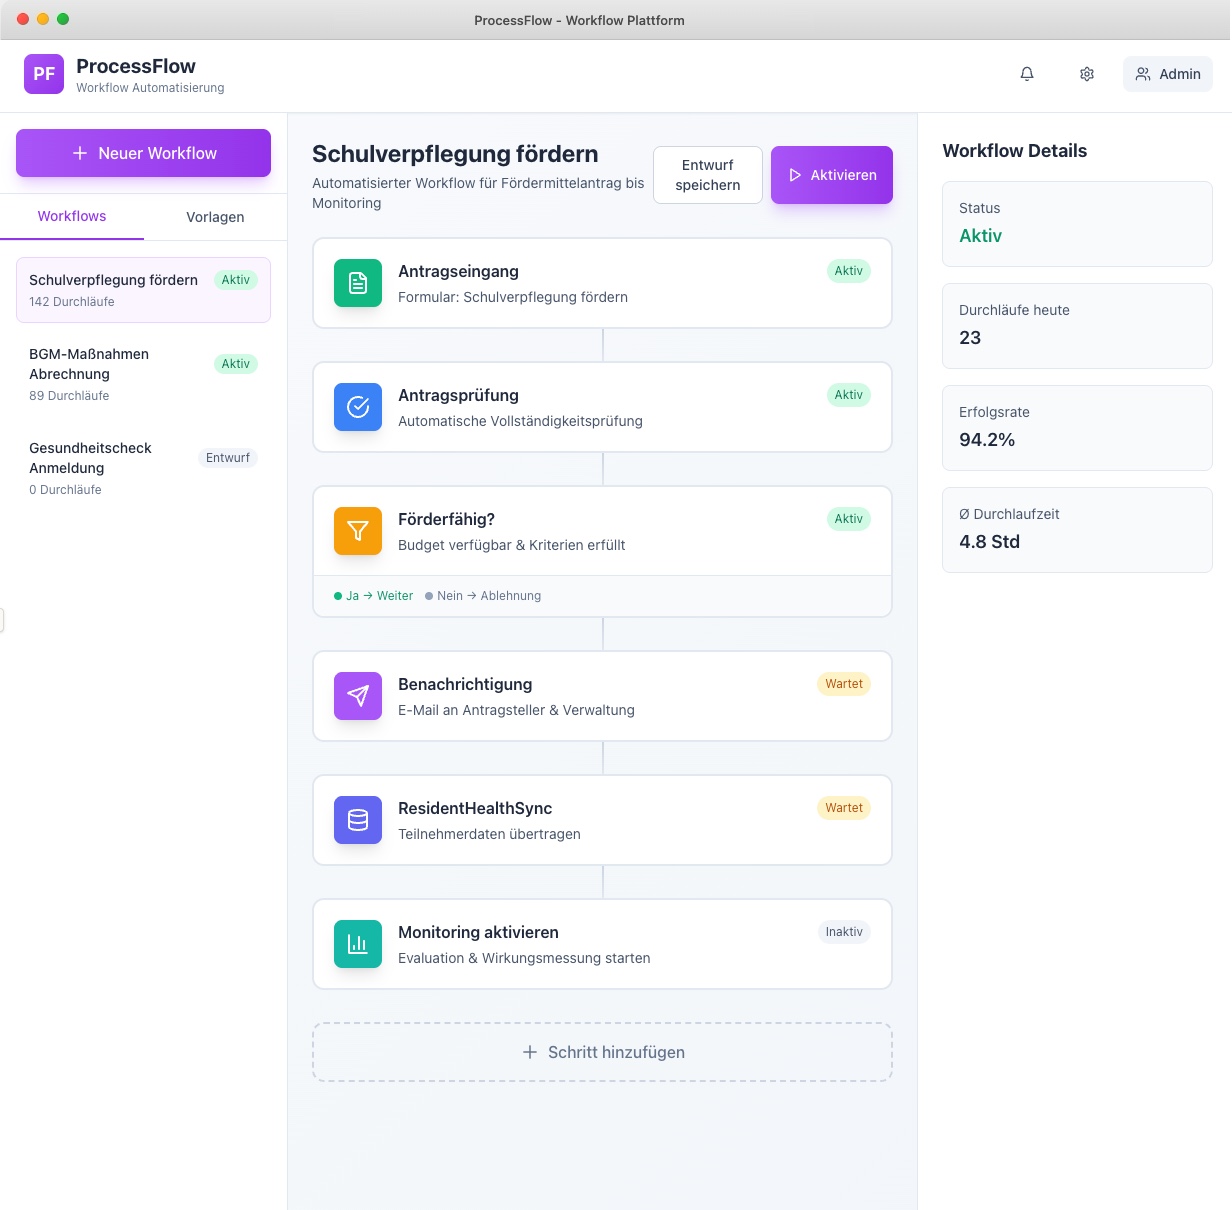Toggle the Wartet status on Benachrichtigung
This screenshot has height=1210, width=1232.
(843, 684)
